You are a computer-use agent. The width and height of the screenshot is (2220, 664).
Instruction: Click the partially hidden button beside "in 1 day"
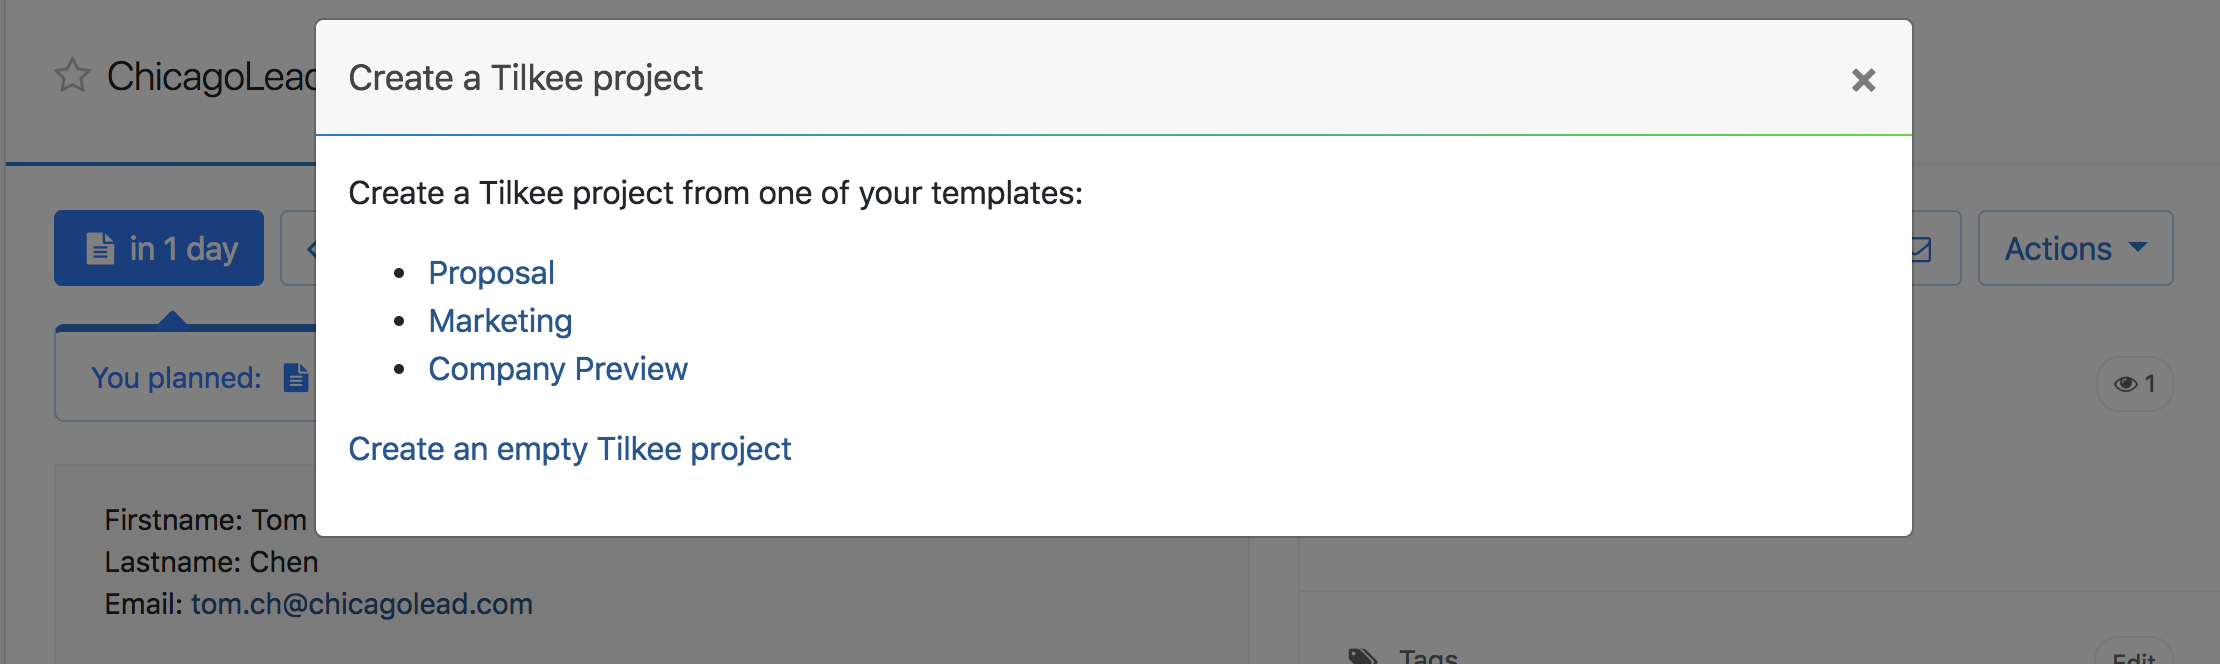299,248
